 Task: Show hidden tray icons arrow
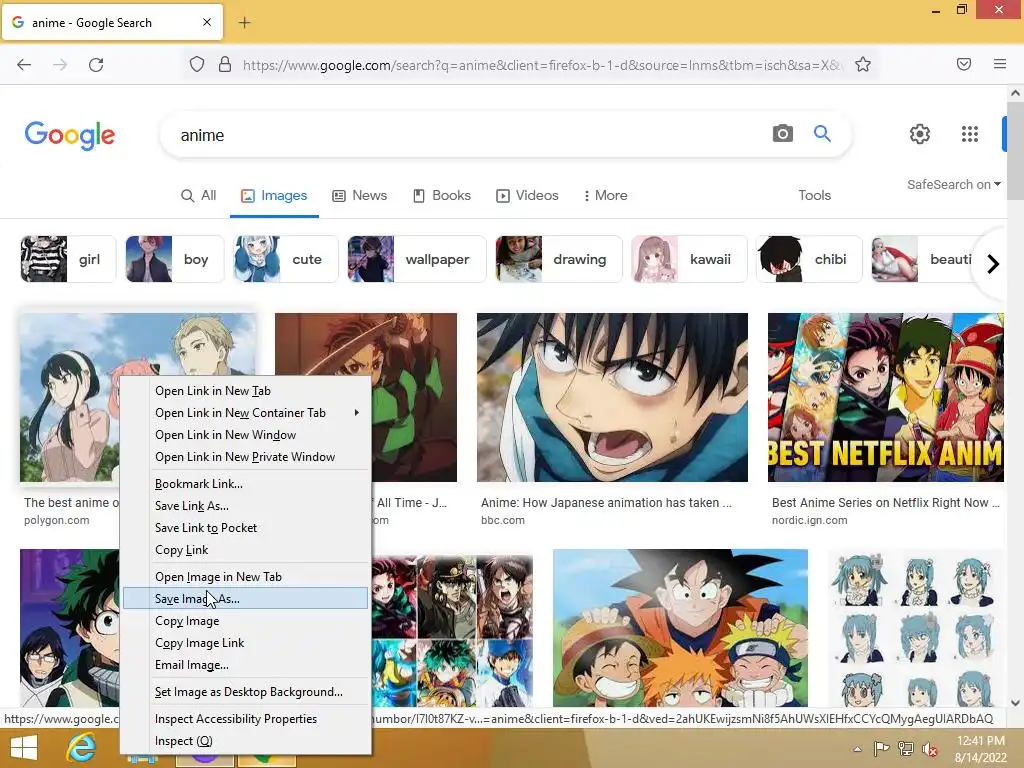coord(857,749)
